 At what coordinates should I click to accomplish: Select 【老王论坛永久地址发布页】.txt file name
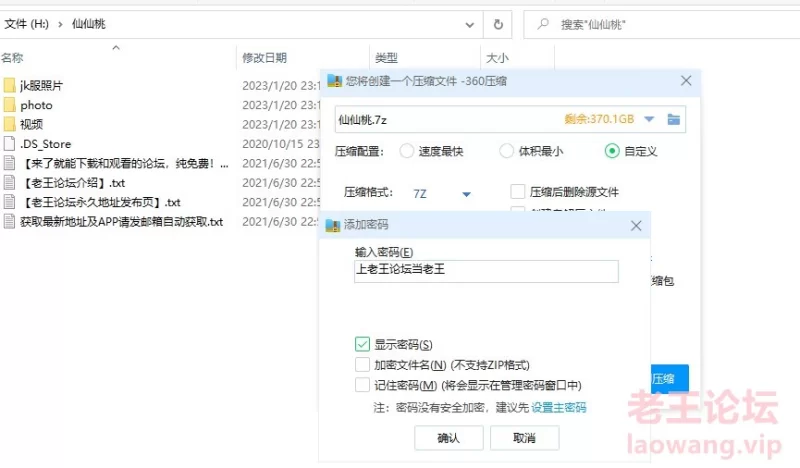(101, 202)
